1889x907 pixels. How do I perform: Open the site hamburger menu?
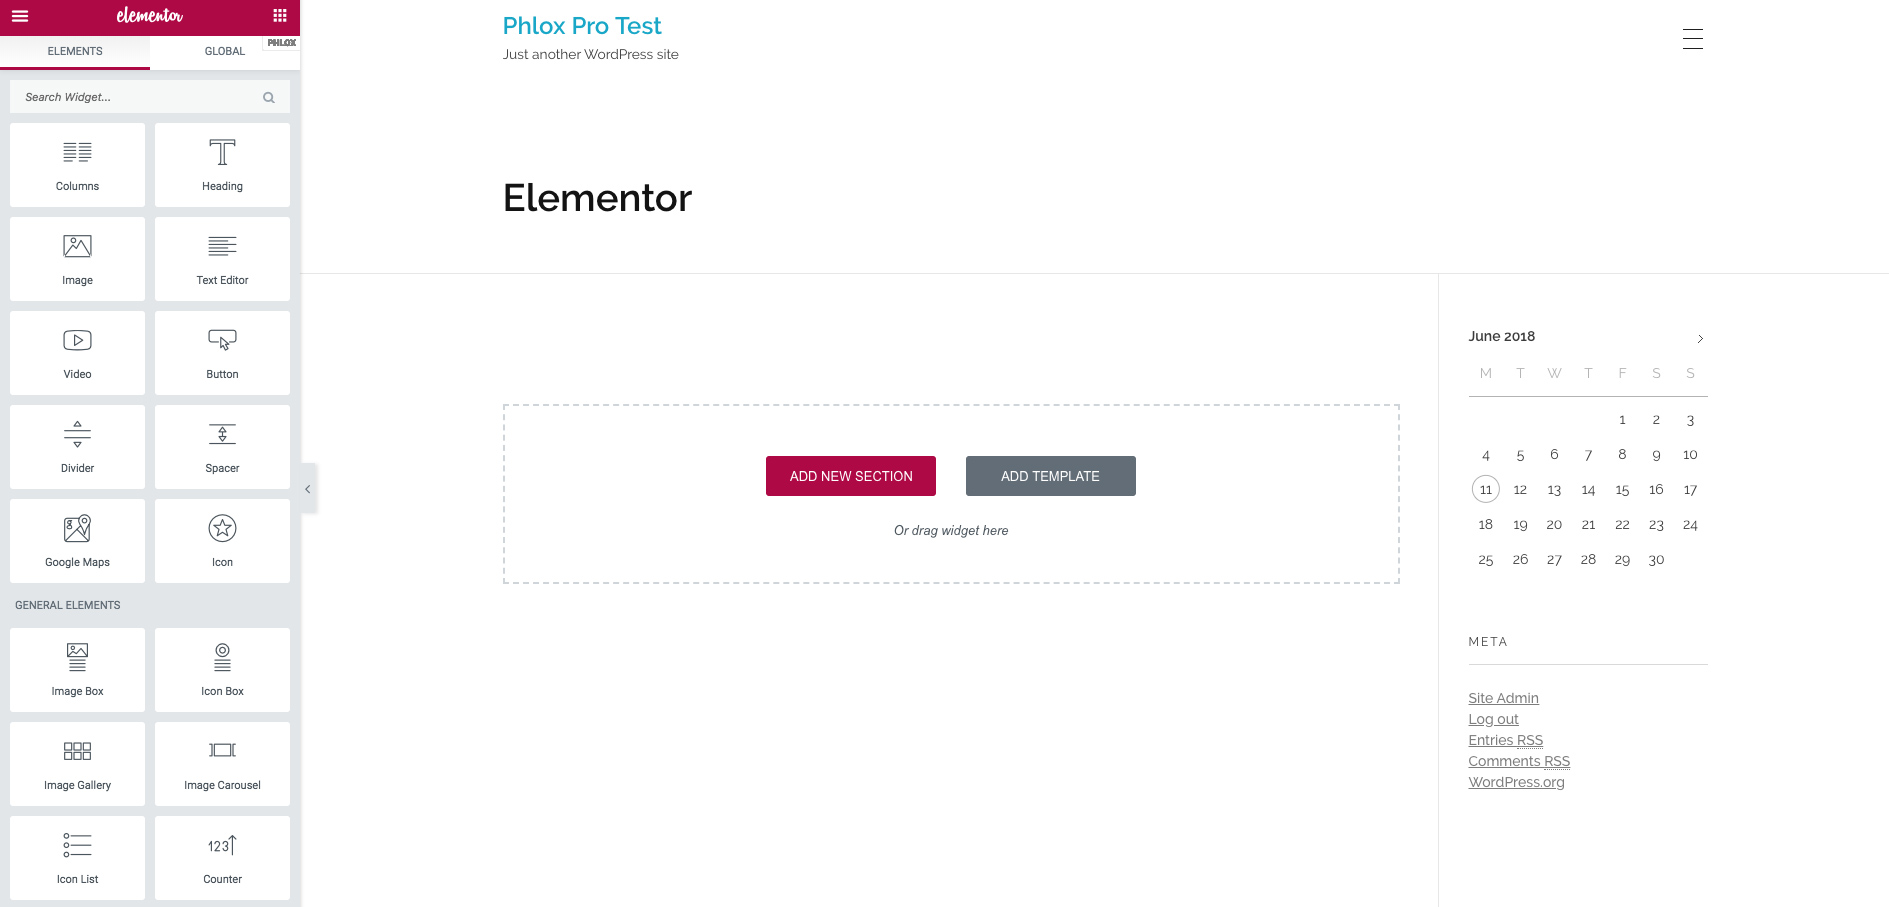(1692, 39)
